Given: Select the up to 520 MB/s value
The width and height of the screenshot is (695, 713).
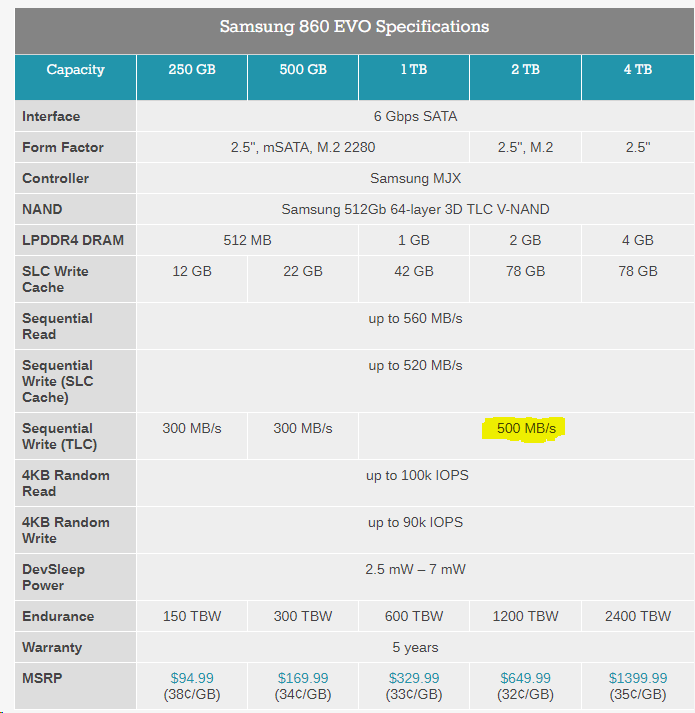Looking at the screenshot, I should coord(415,366).
